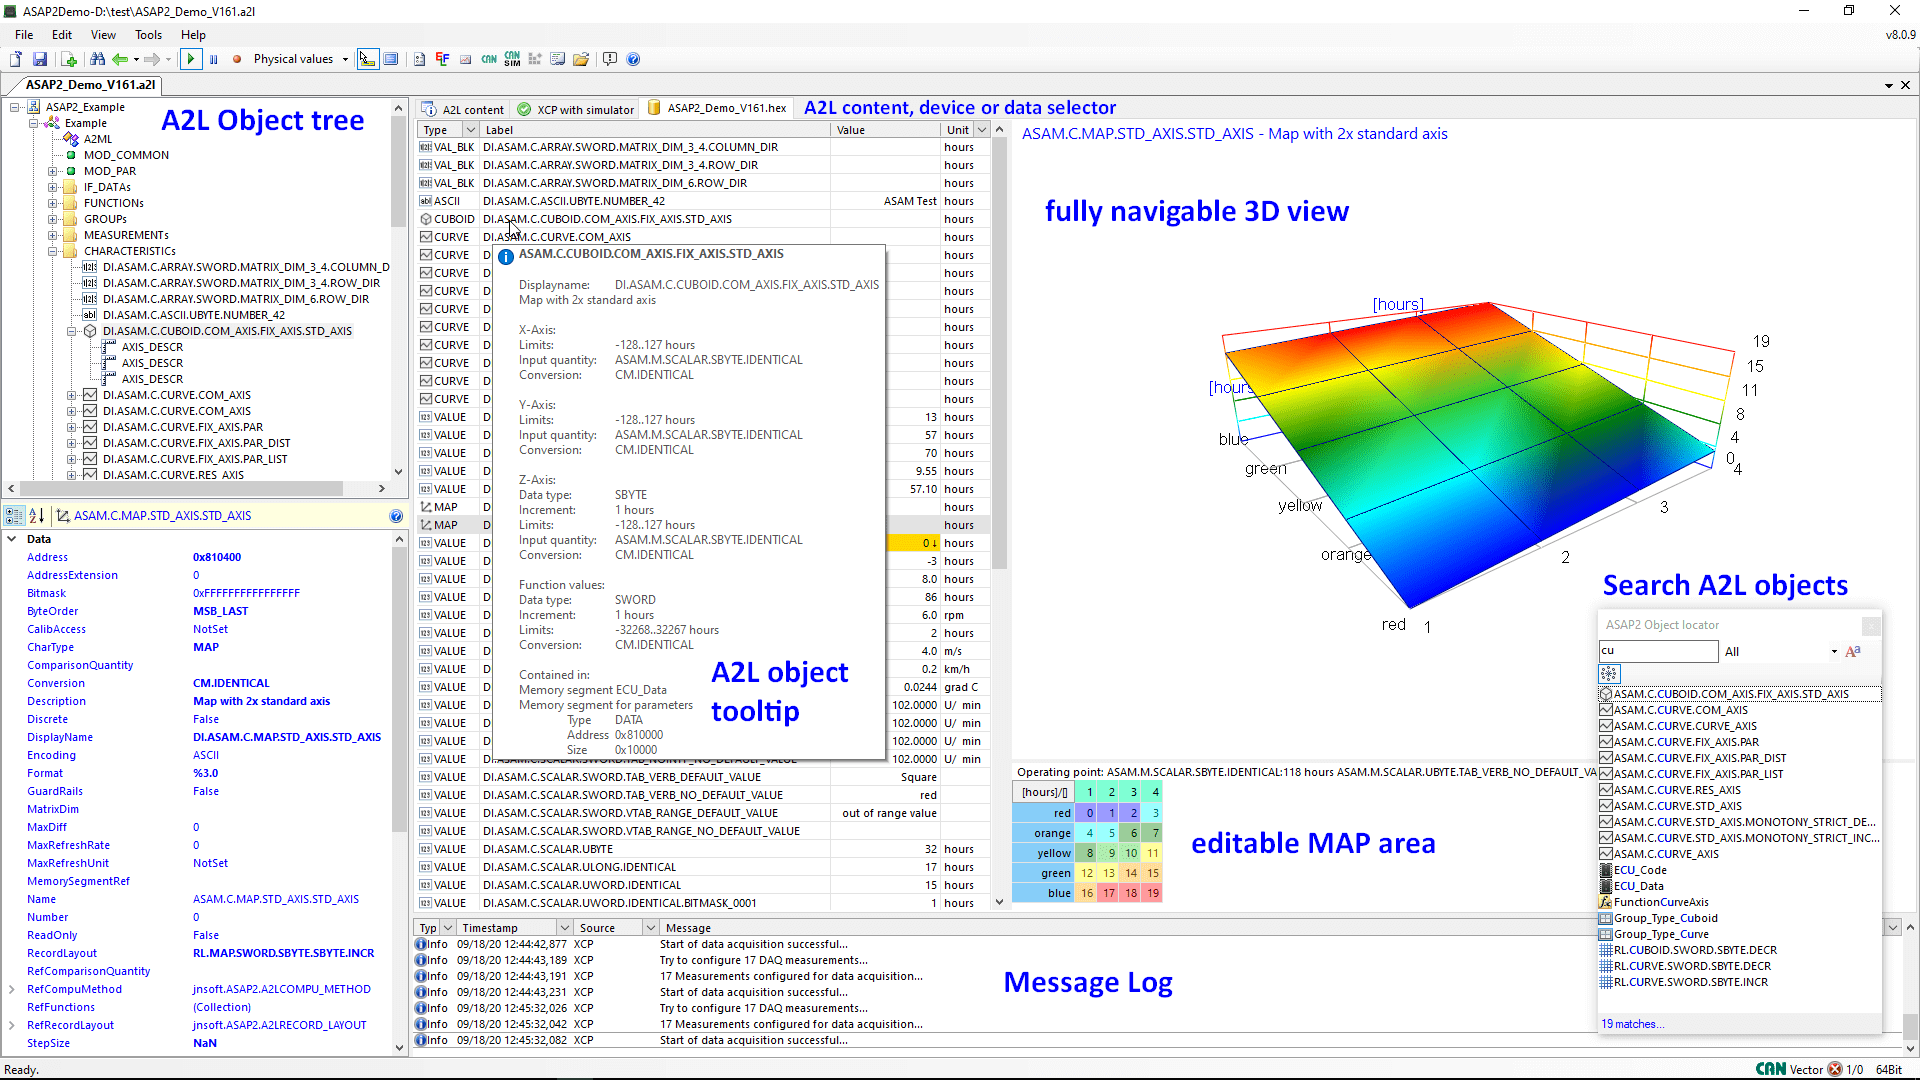
Task: Launch the CAN SIM simulator icon
Action: click(513, 59)
